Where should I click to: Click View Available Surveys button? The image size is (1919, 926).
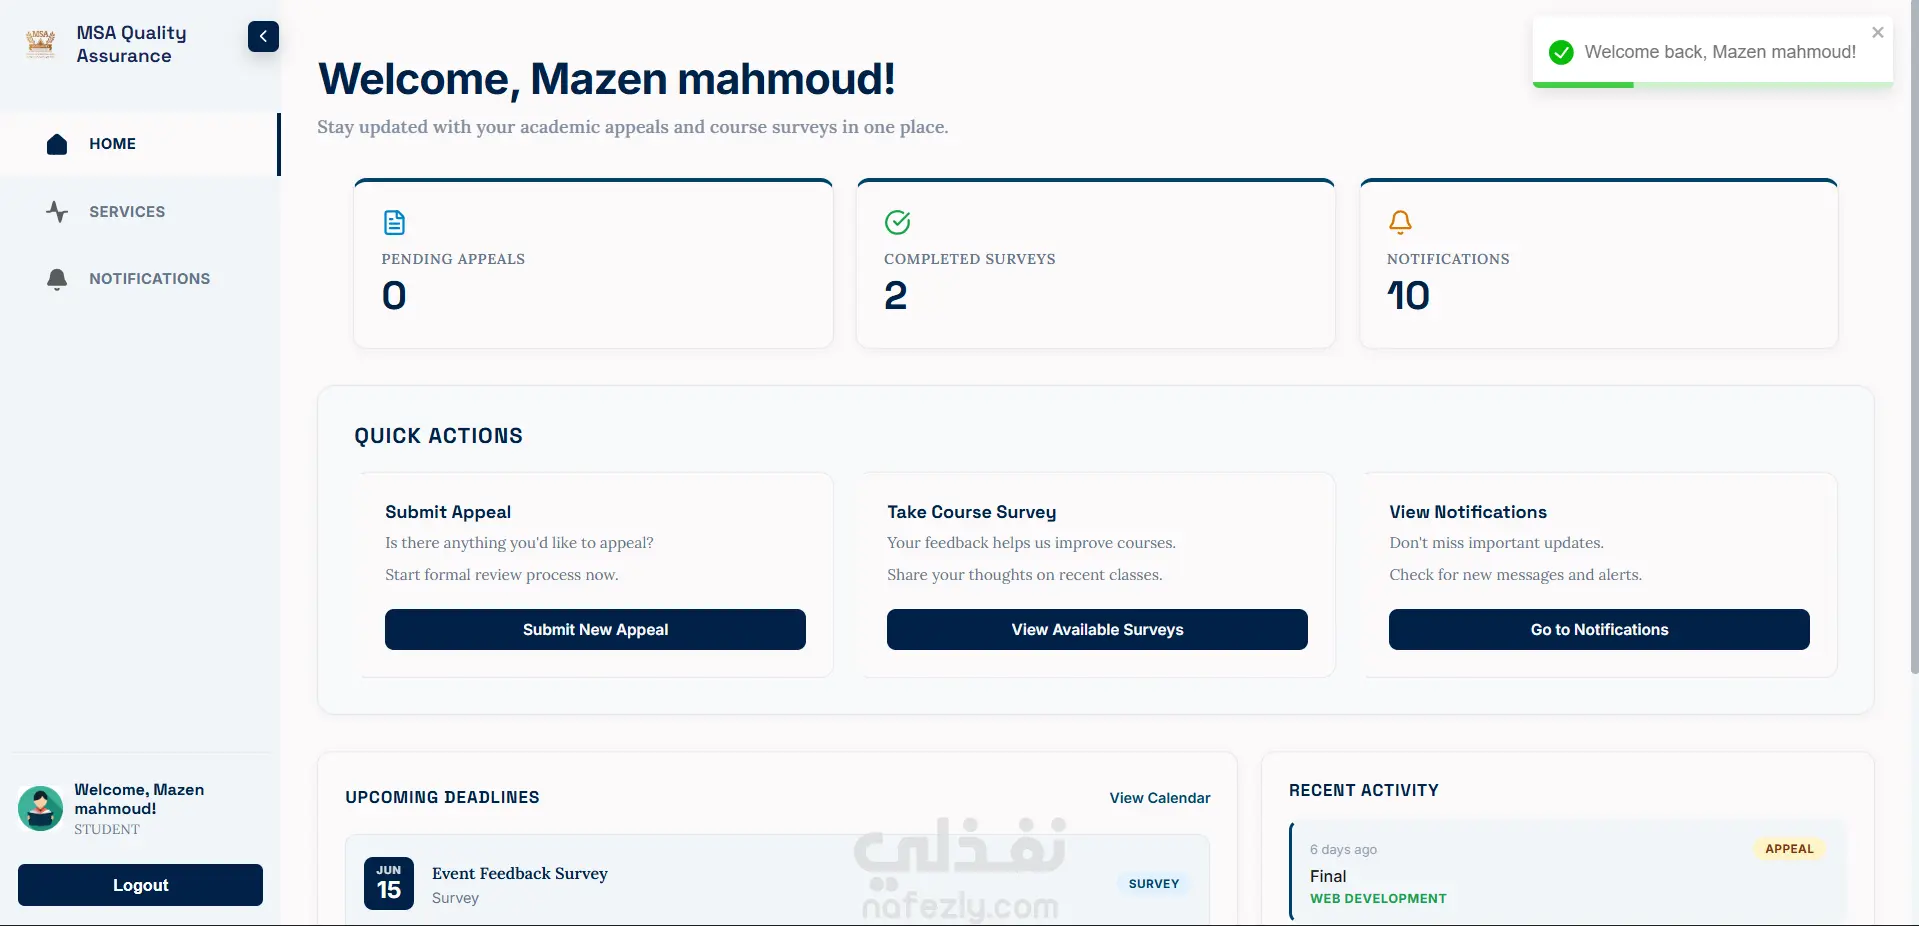pos(1097,629)
